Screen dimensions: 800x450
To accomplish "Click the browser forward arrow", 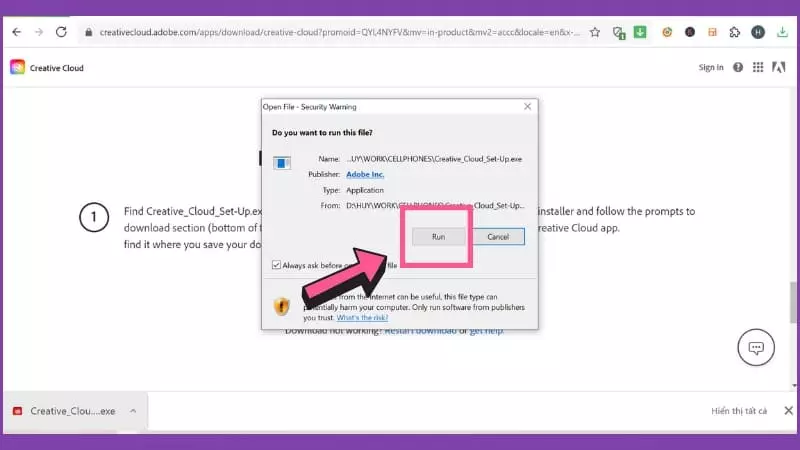I will pos(39,32).
